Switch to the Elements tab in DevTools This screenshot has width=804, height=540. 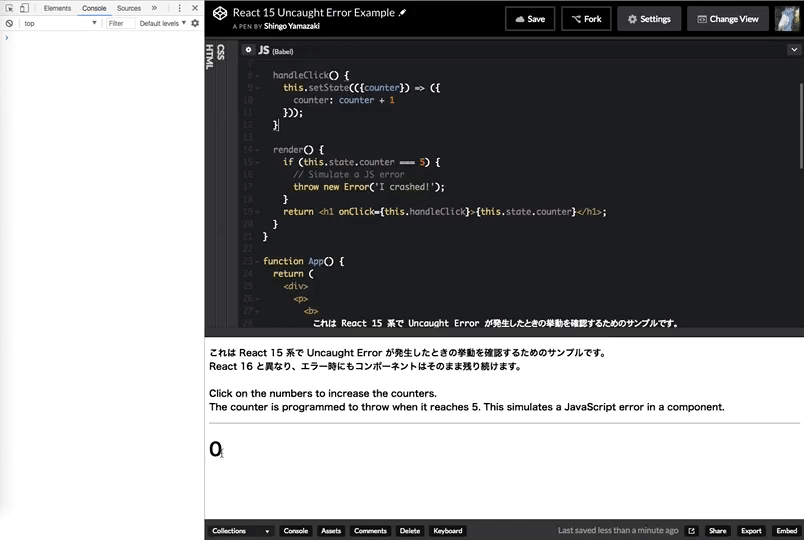click(57, 8)
